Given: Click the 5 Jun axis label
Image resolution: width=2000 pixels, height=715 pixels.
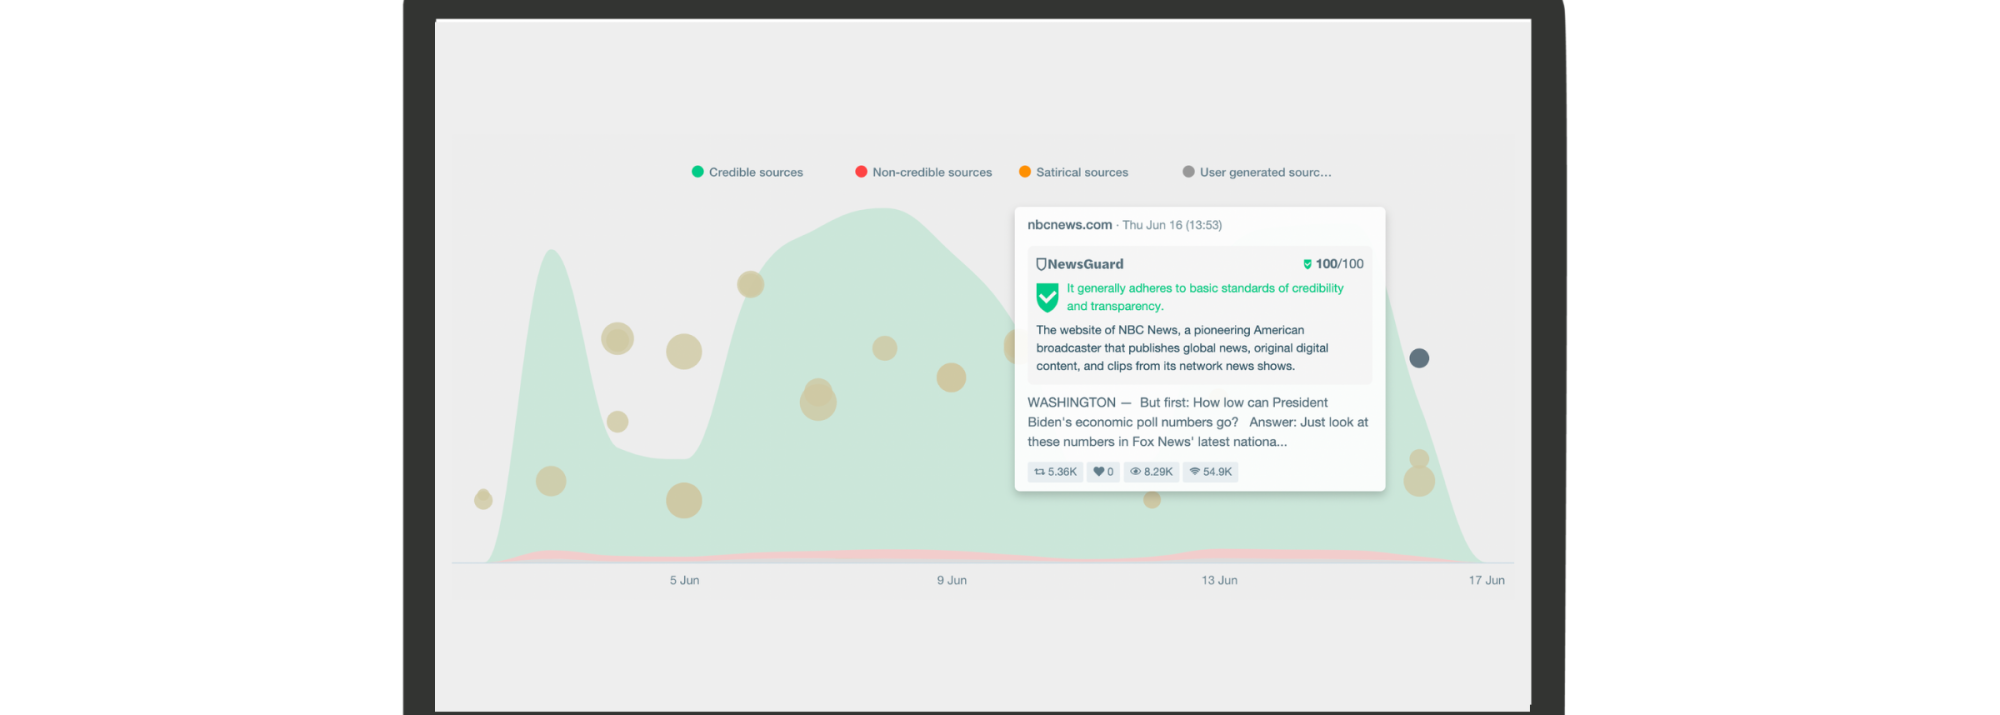Looking at the screenshot, I should coord(684,580).
